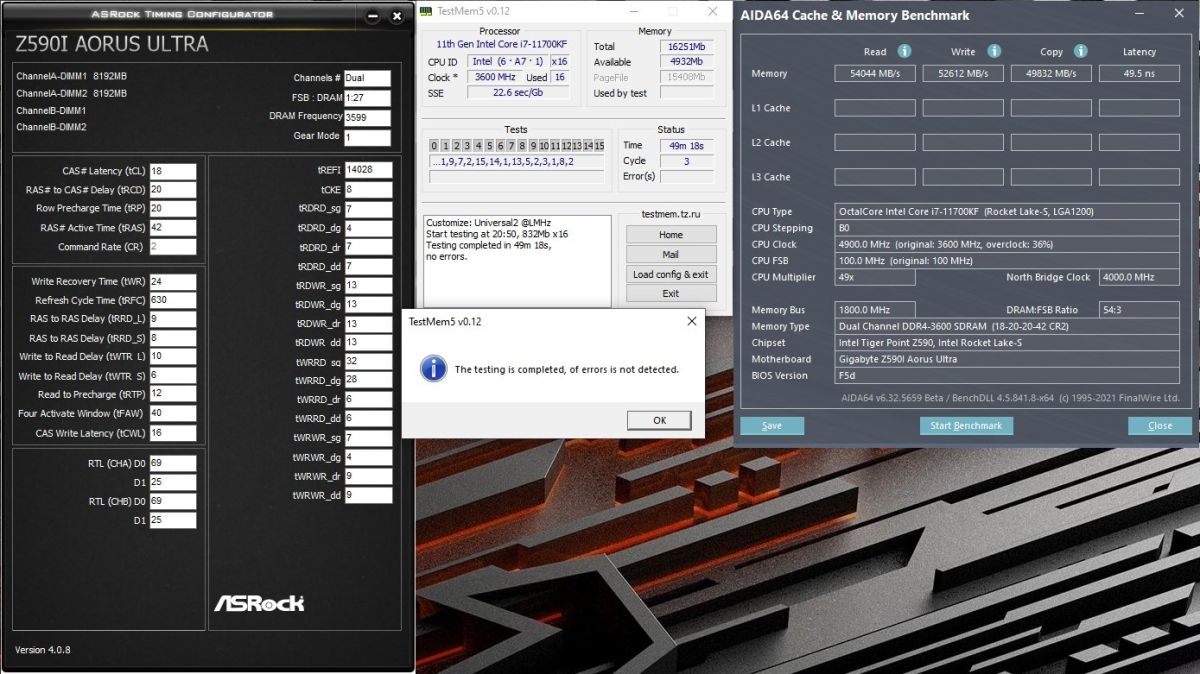
Task: Click the North Bridge Clock 4000.0 MHz field
Action: [x=1139, y=277]
